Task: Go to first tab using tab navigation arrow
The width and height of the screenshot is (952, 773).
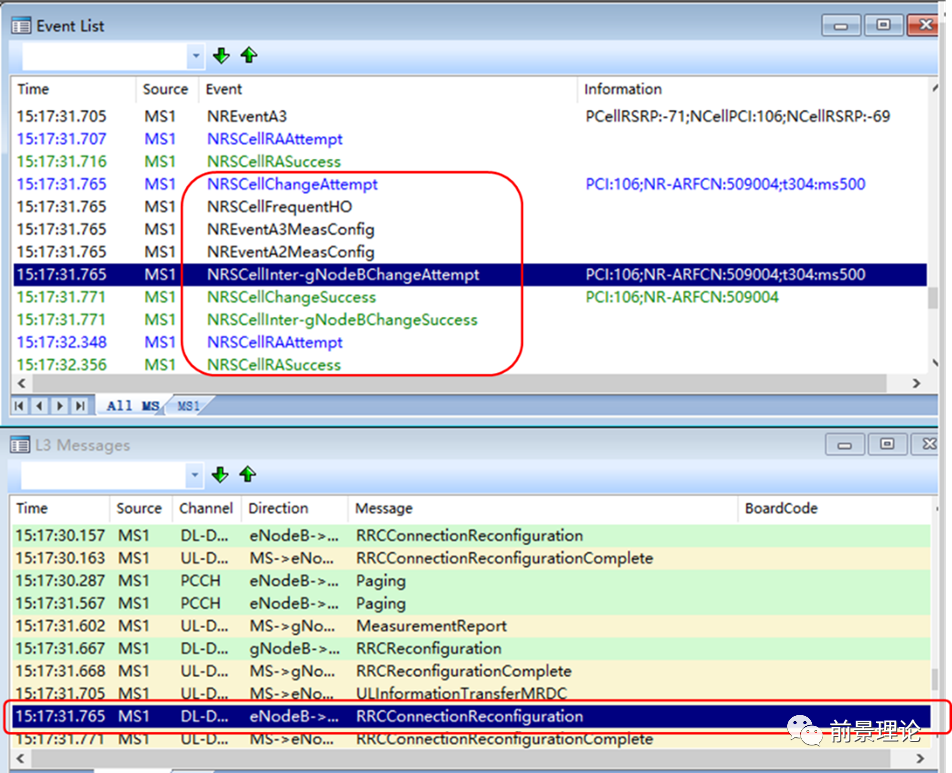Action: (x=19, y=406)
